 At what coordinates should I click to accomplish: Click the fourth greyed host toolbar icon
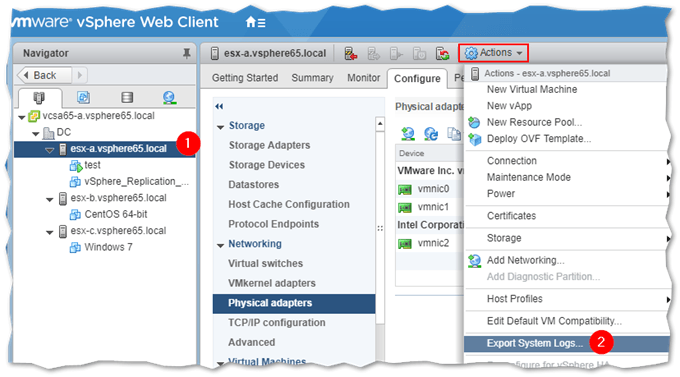(x=419, y=54)
